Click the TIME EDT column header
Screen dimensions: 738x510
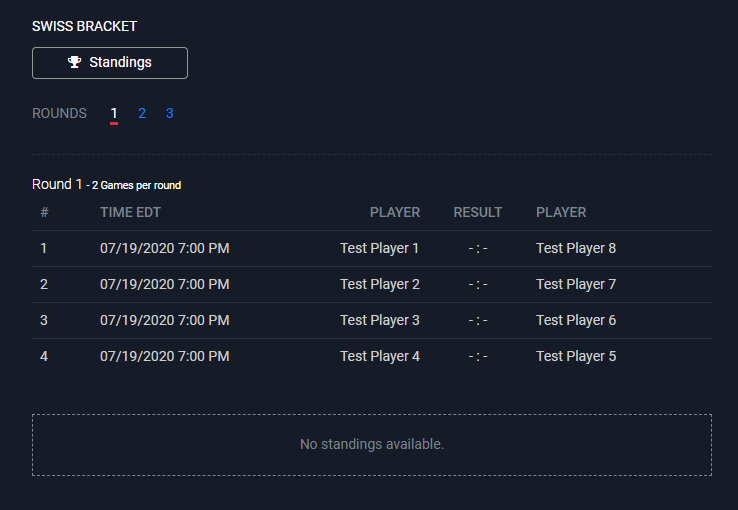(x=130, y=212)
